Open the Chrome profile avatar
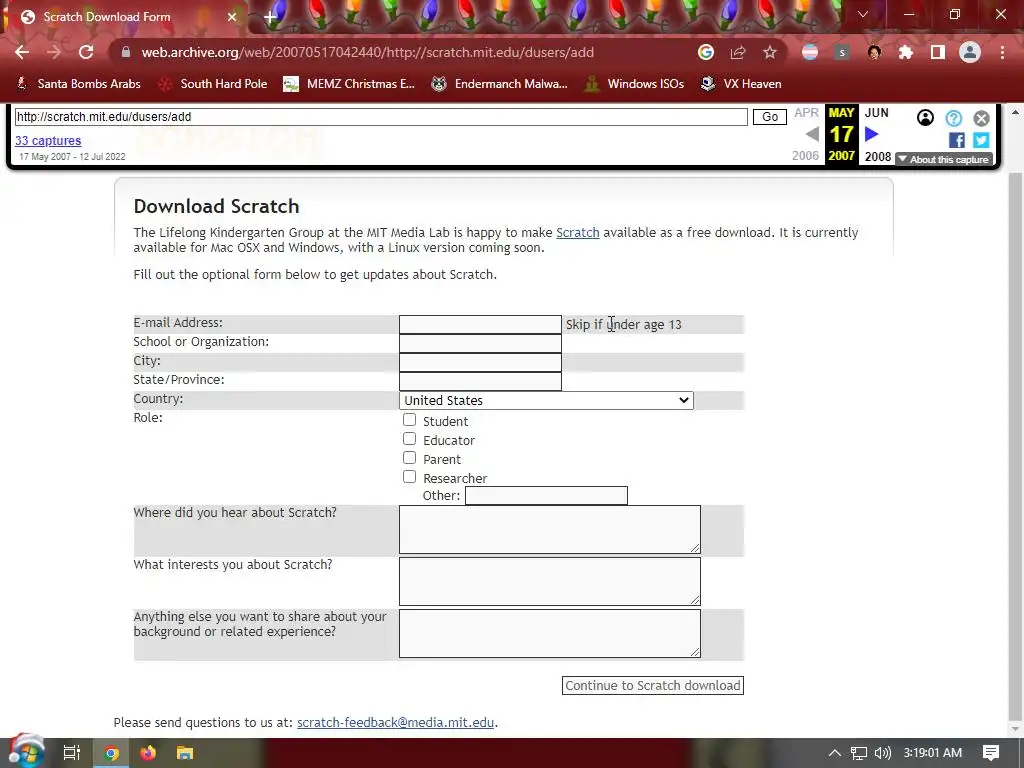The image size is (1024, 768). click(x=970, y=52)
